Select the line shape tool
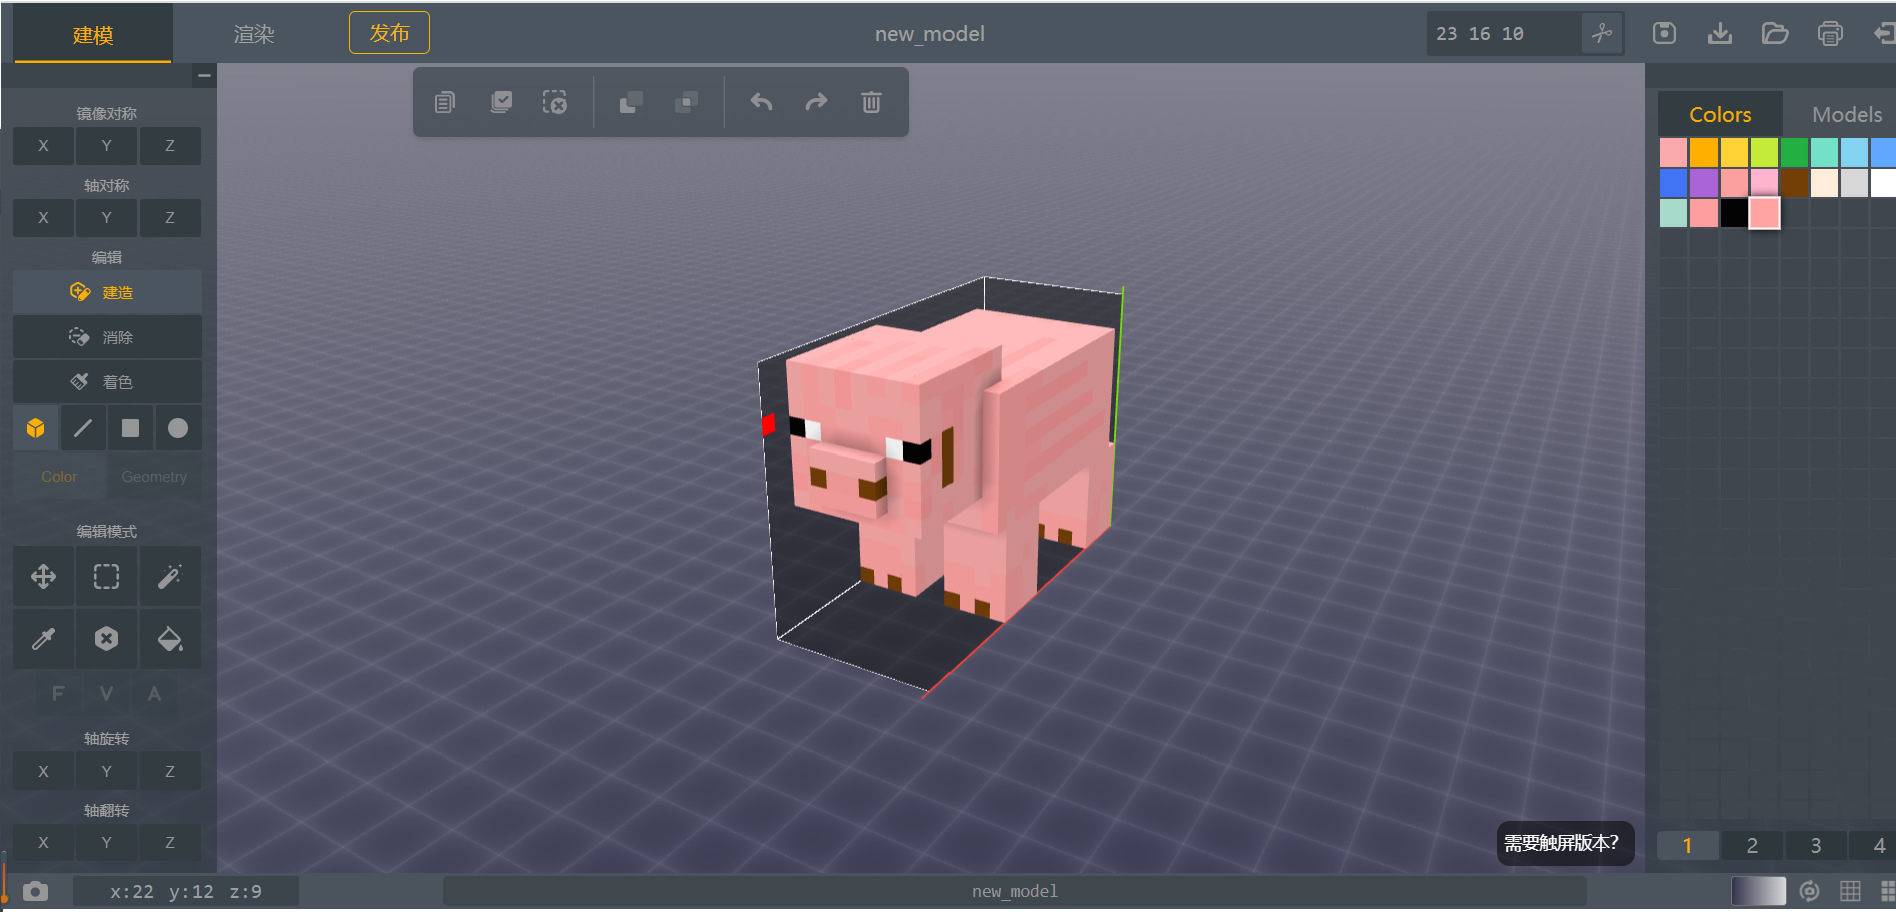 pos(83,428)
